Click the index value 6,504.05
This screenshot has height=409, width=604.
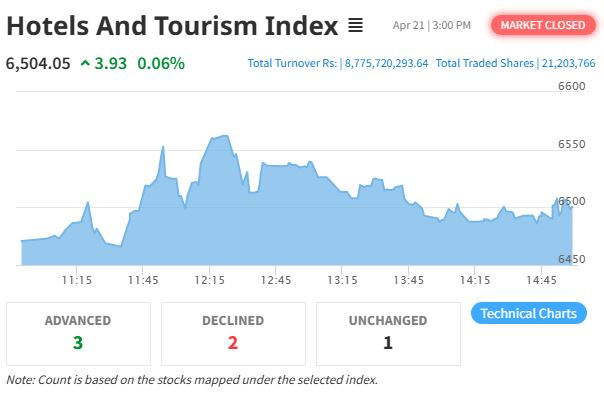[38, 64]
